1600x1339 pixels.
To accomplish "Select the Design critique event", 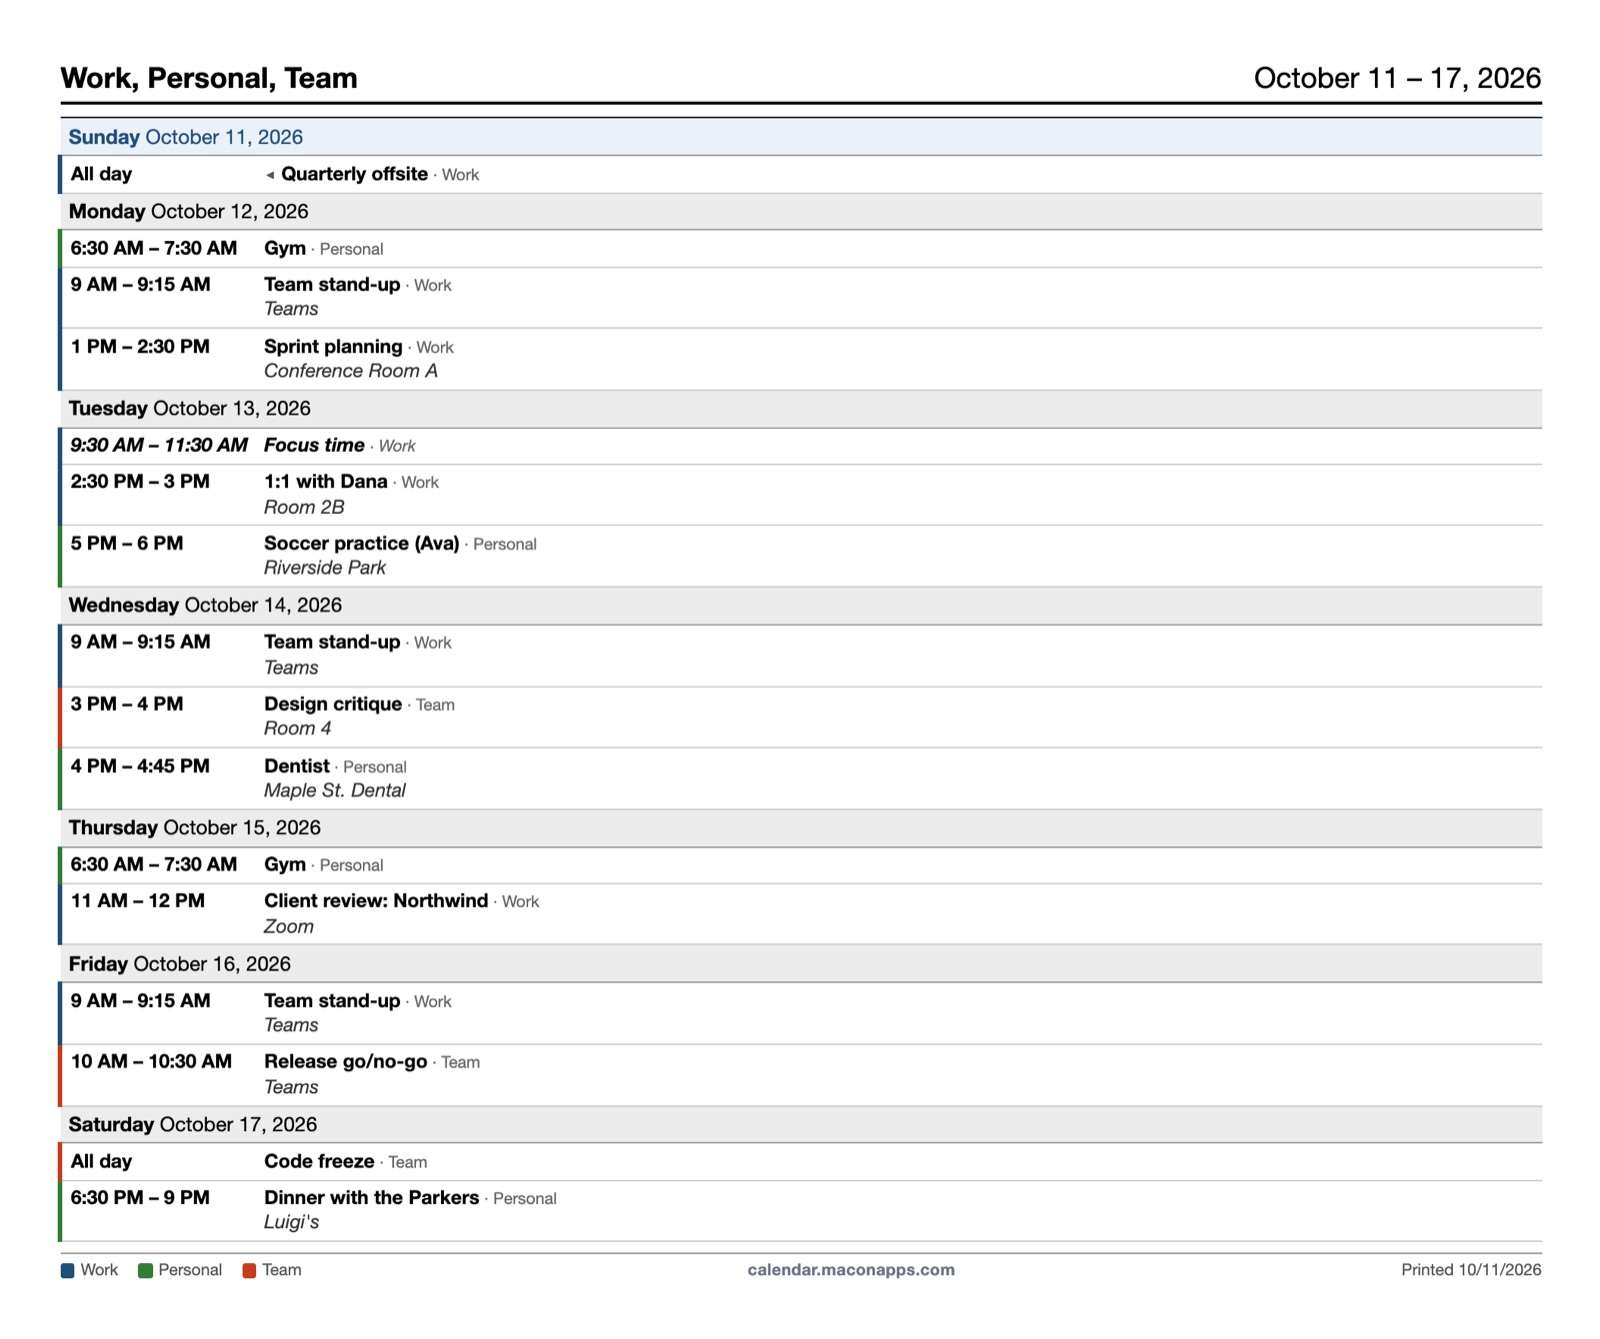I will coord(333,704).
